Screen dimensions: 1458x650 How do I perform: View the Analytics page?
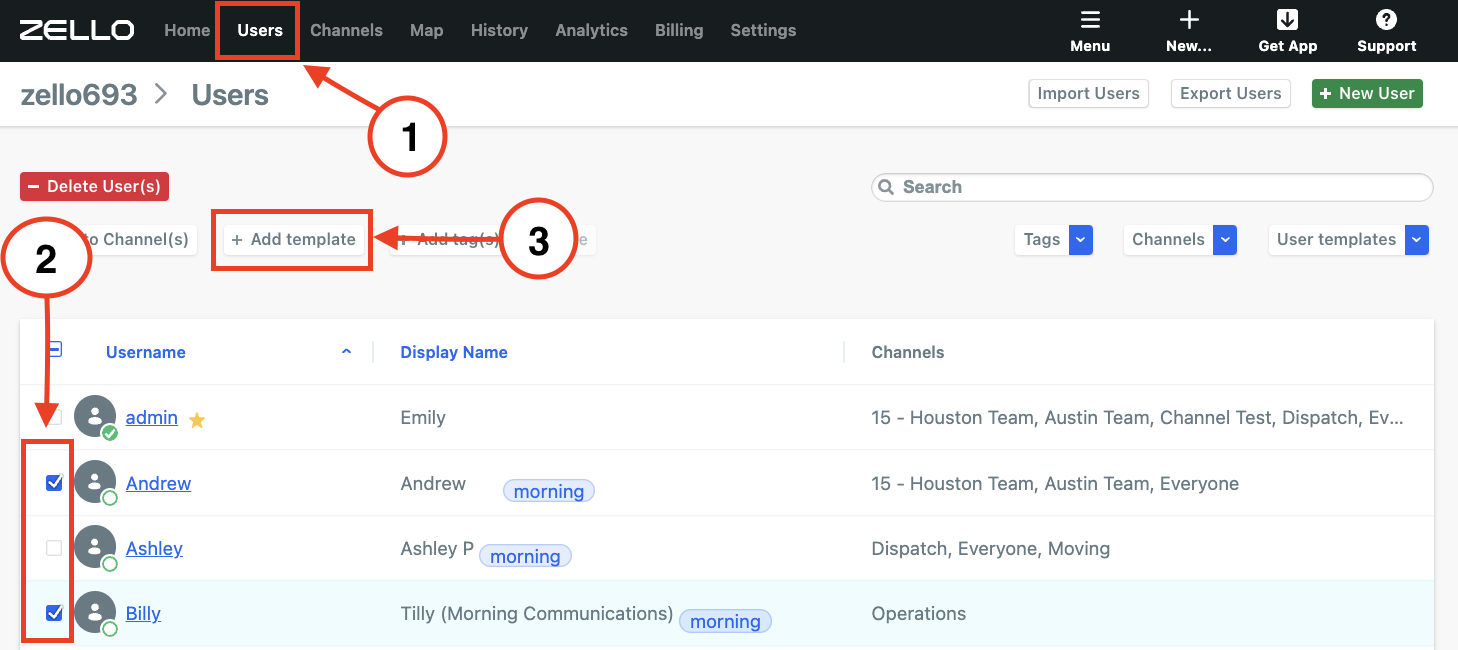[x=591, y=30]
